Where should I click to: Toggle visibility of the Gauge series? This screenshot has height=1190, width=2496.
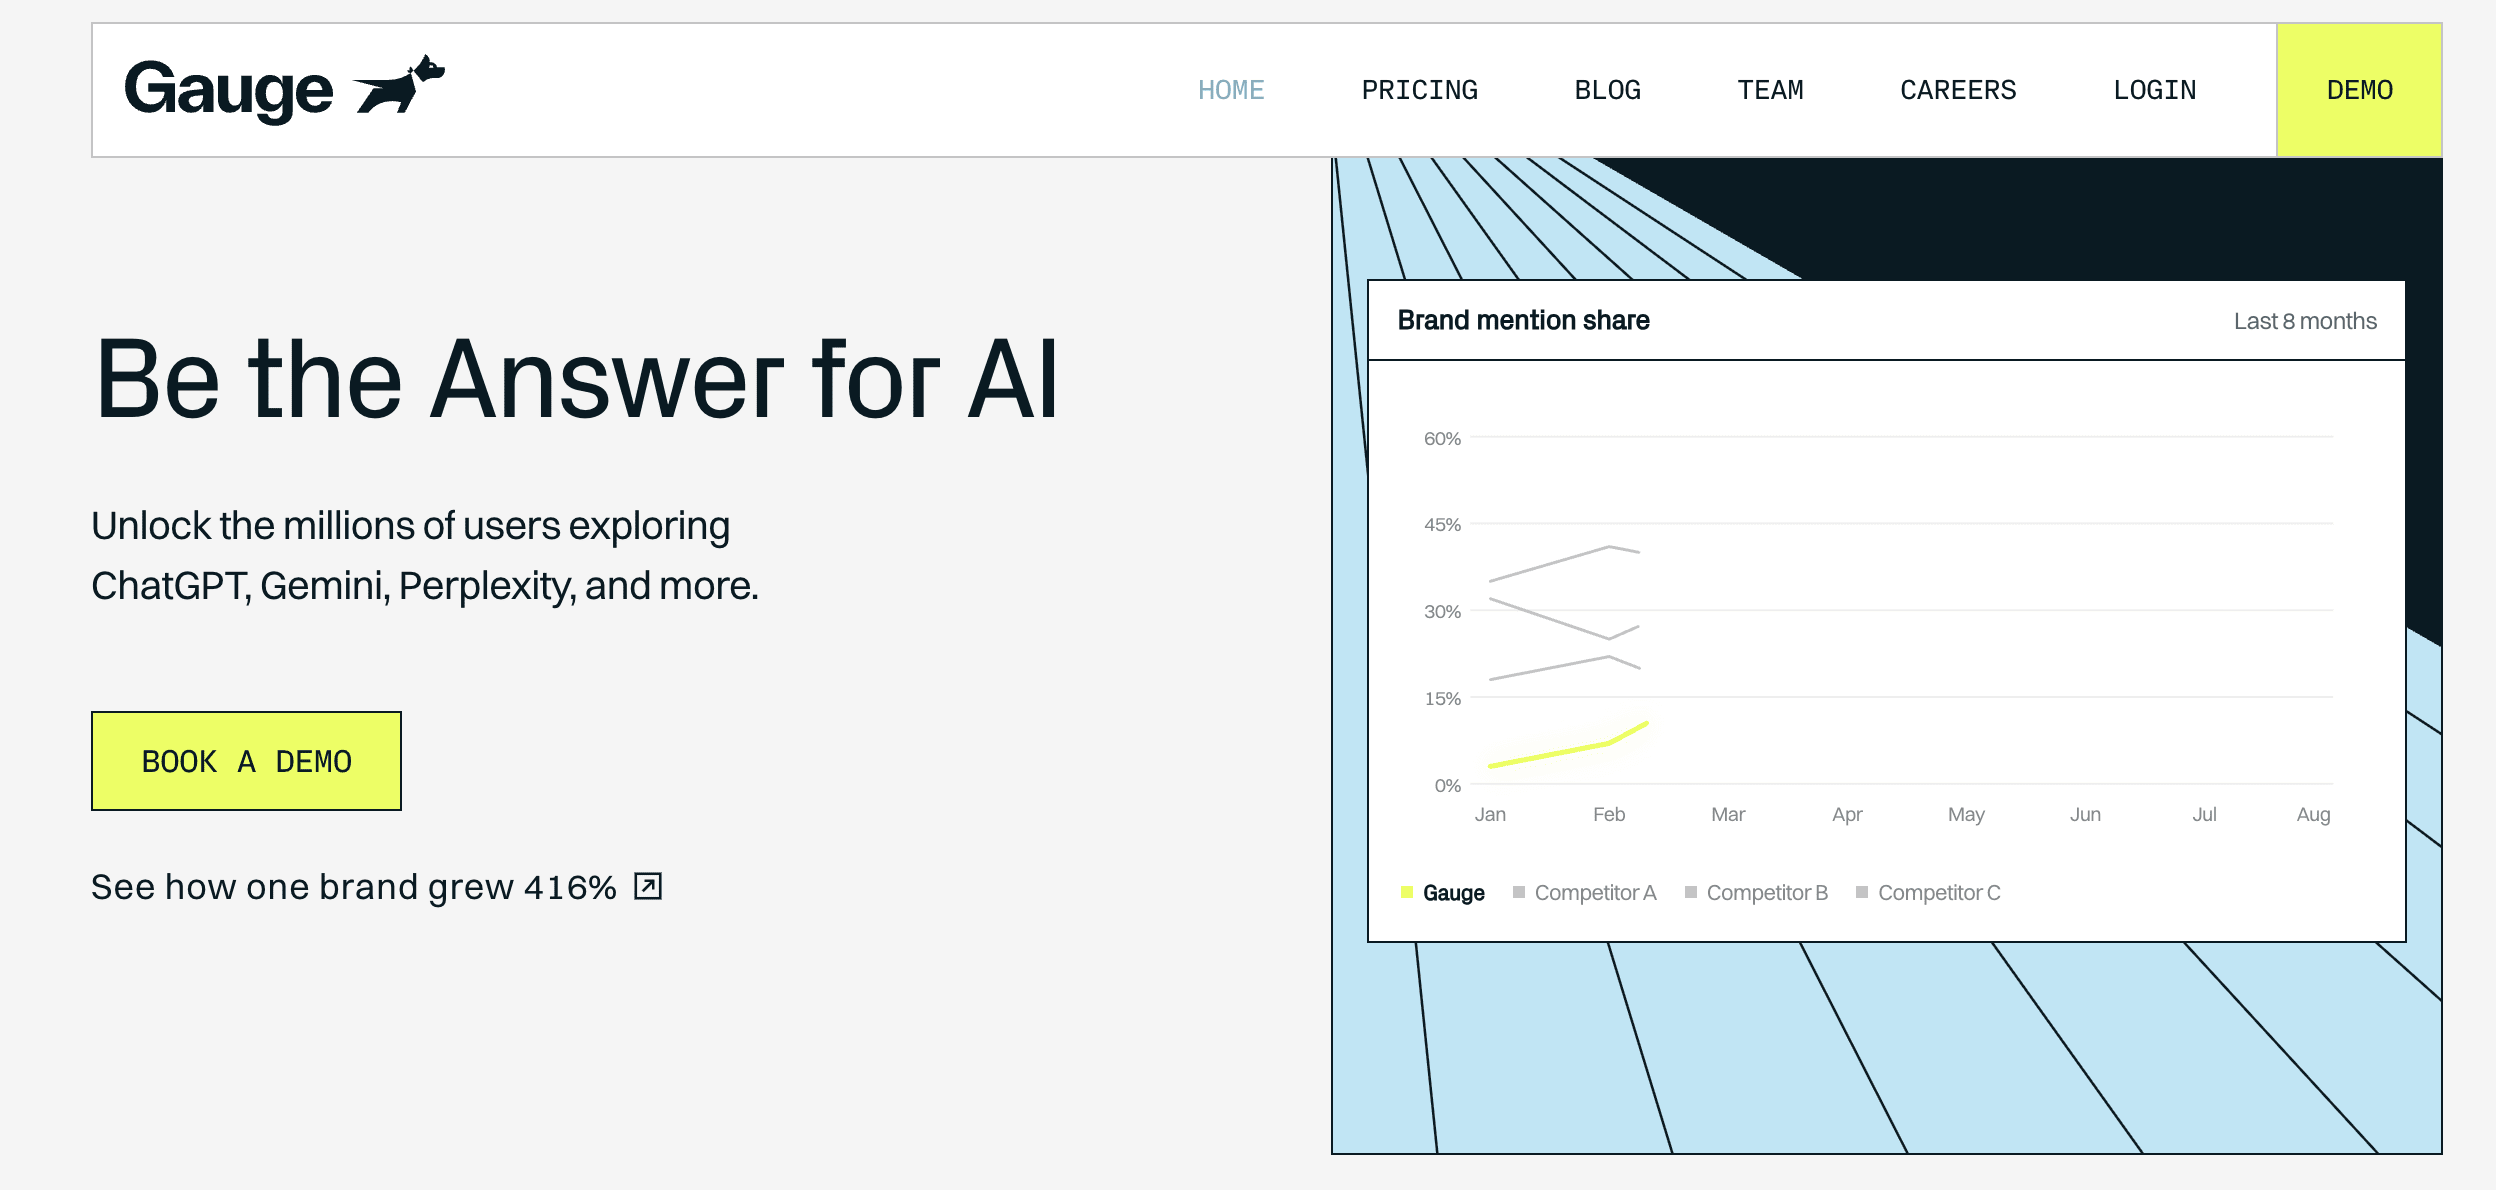tap(1442, 890)
